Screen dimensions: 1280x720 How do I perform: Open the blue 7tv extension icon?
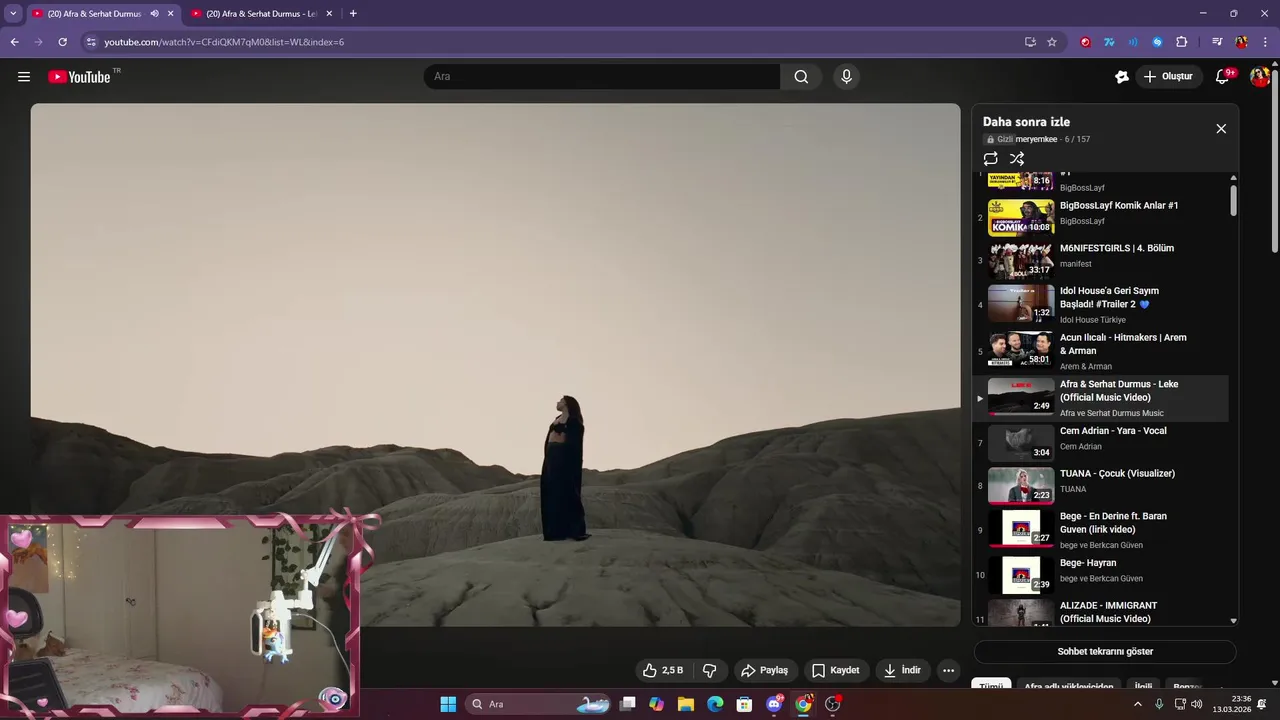coord(1109,42)
